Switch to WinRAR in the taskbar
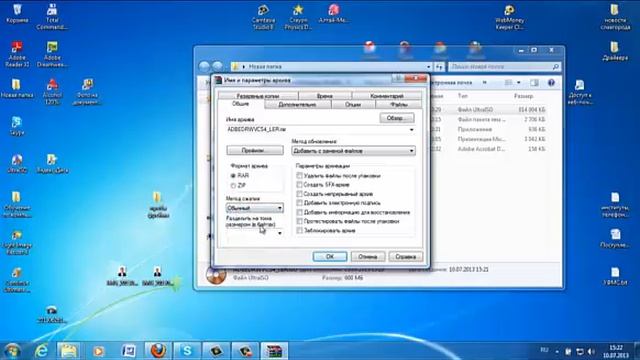Screen dimensions: 640x360 click(274, 351)
